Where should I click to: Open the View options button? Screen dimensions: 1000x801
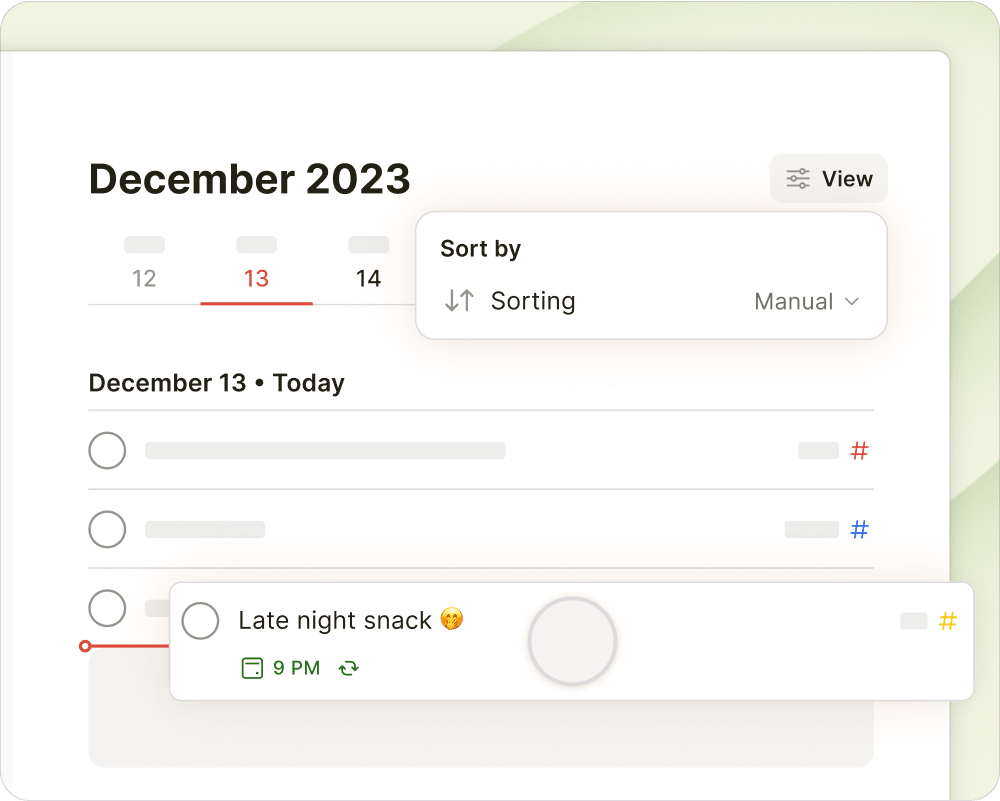(828, 179)
